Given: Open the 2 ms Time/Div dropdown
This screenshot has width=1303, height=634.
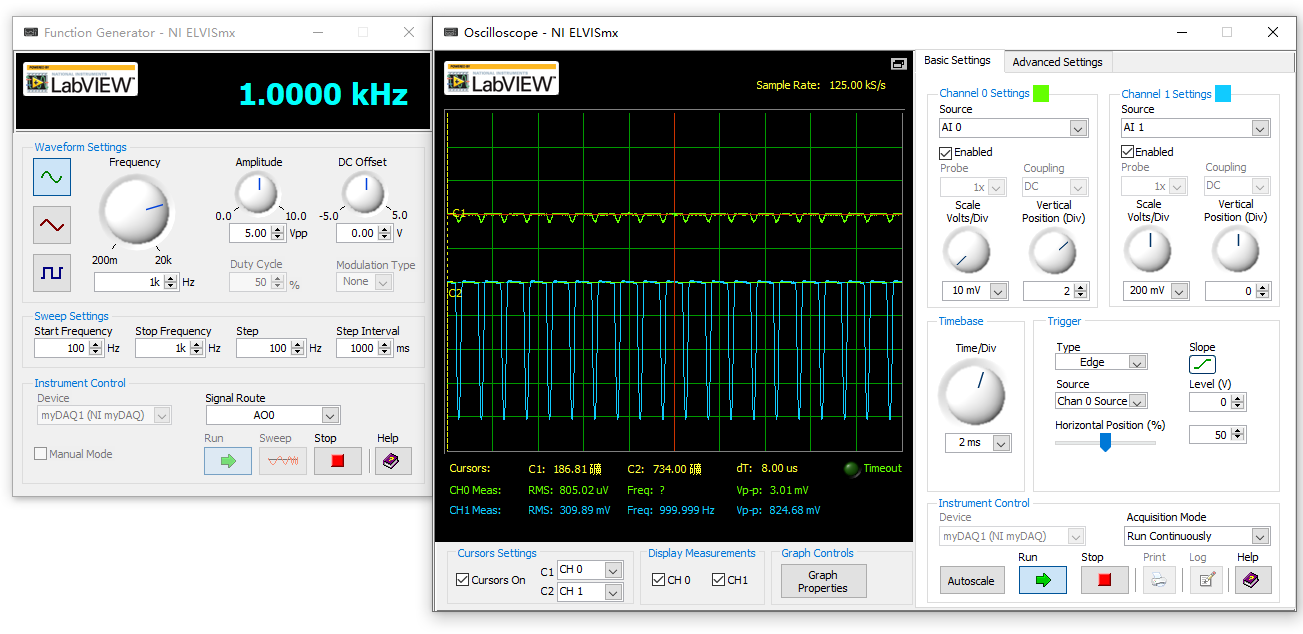Looking at the screenshot, I should click(1002, 443).
